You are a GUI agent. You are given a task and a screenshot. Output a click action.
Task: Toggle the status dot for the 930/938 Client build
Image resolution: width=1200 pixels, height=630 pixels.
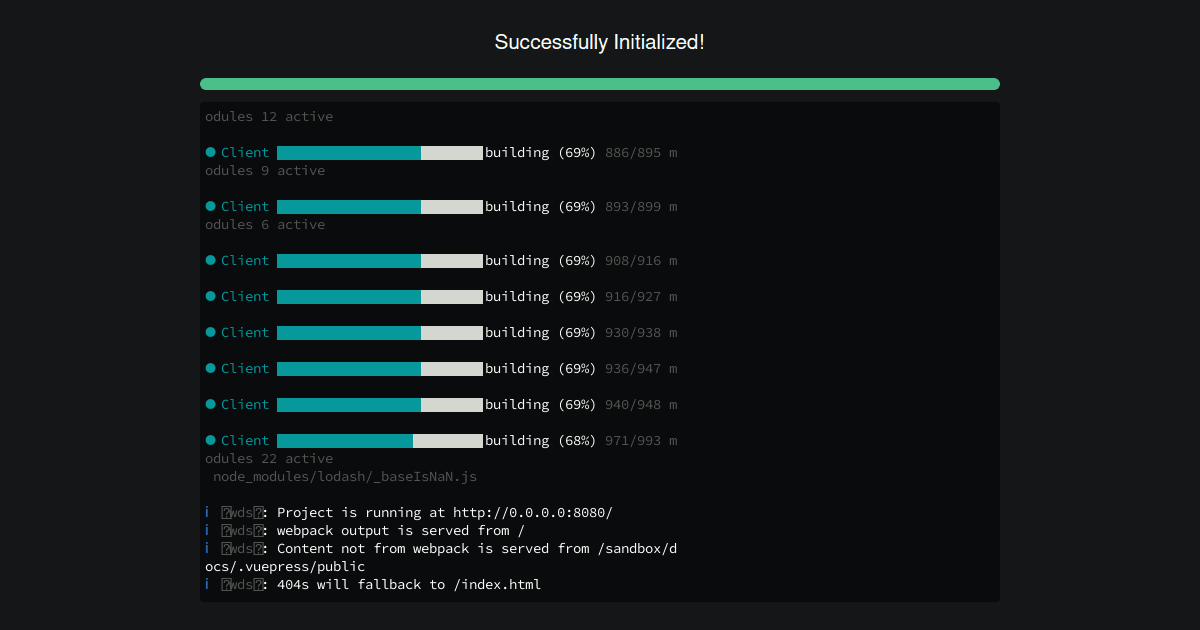pyautogui.click(x=210, y=332)
